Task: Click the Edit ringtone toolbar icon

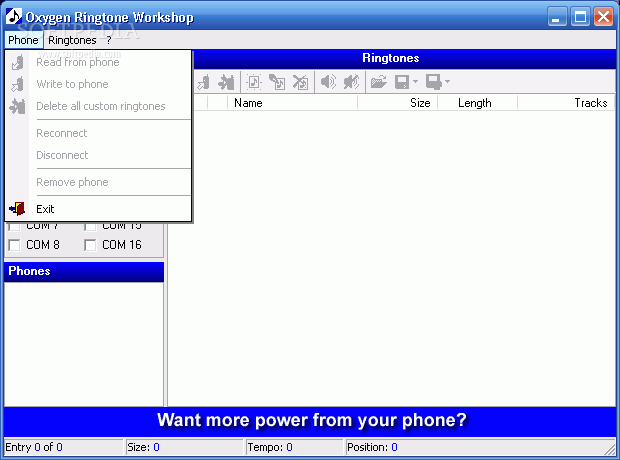Action: pyautogui.click(x=277, y=82)
